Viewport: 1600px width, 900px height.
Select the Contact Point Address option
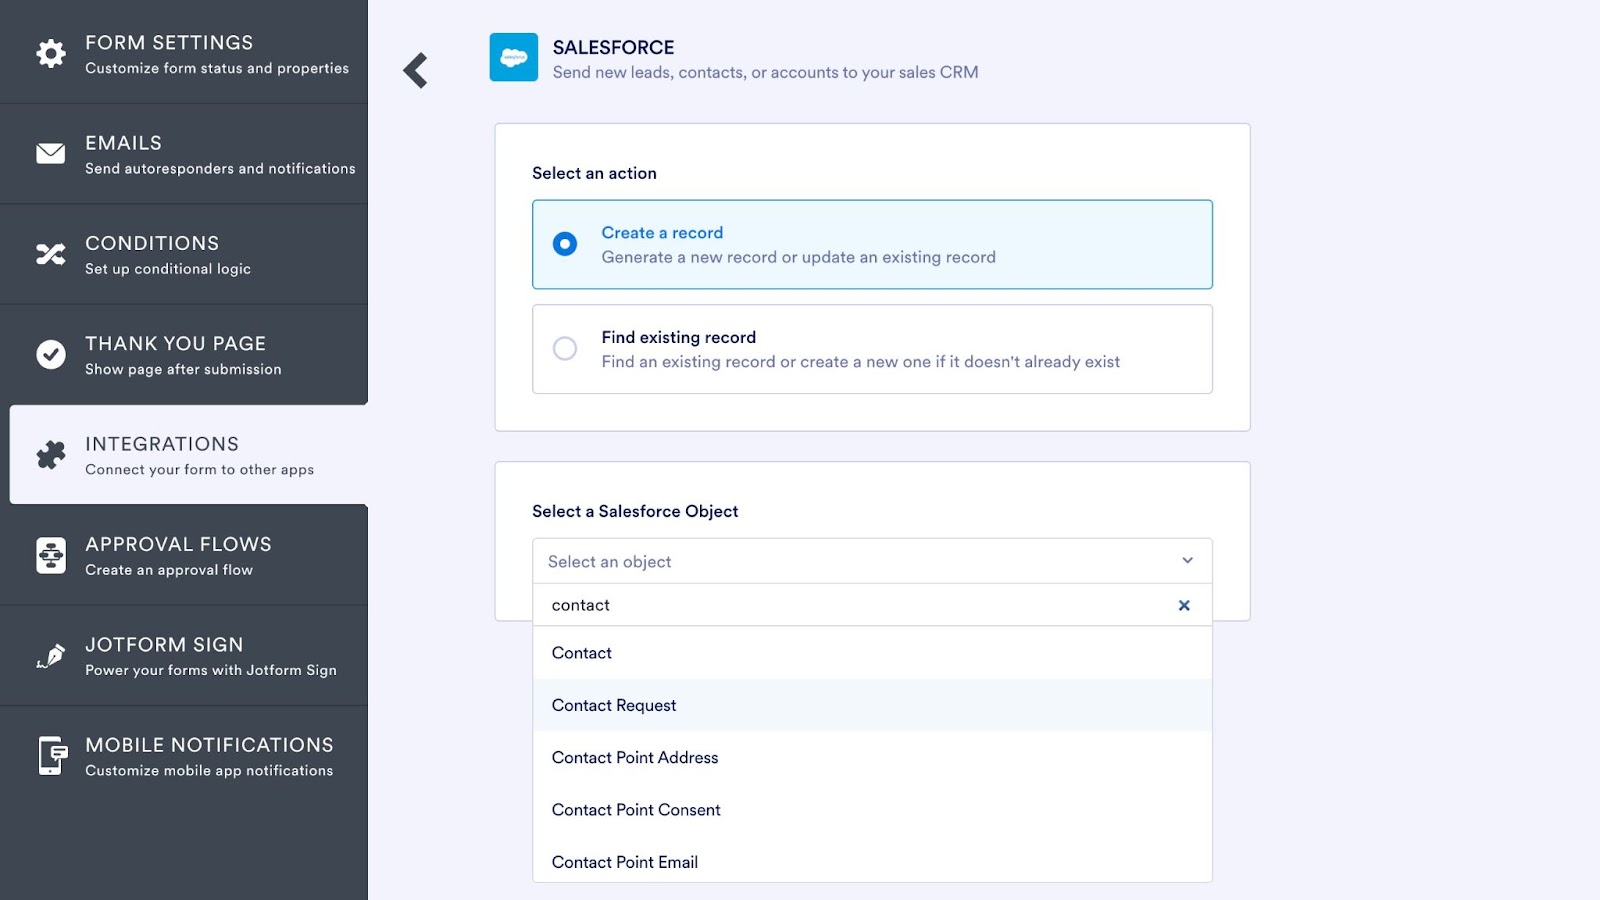(635, 758)
